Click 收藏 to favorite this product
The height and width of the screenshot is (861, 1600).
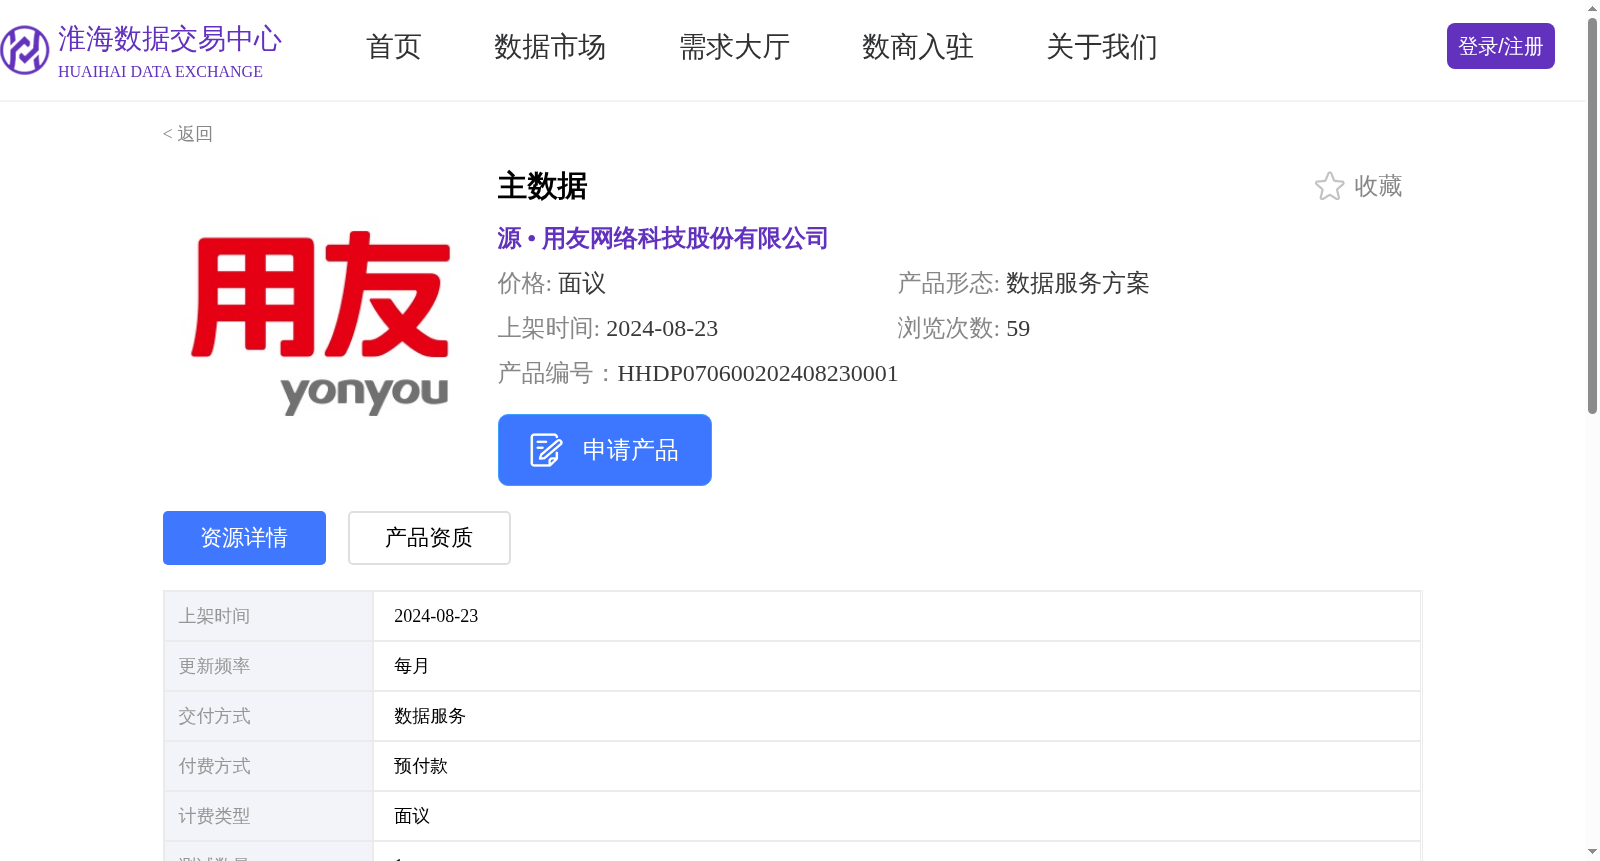point(1378,186)
